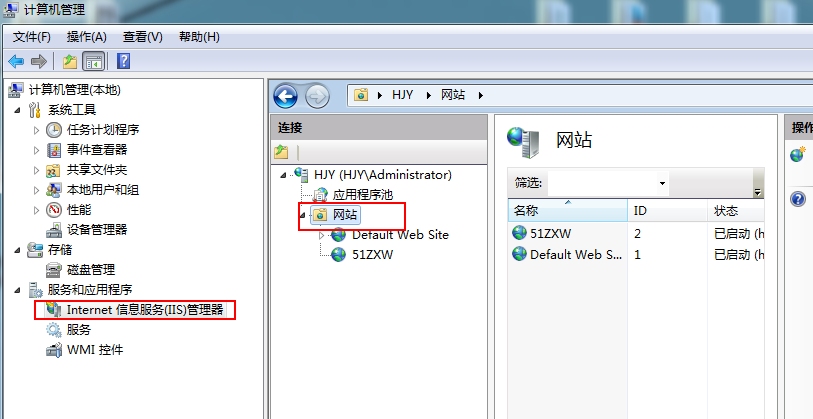Click the up-one-level folder toolbar icon
This screenshot has height=419, width=813.
click(69, 62)
